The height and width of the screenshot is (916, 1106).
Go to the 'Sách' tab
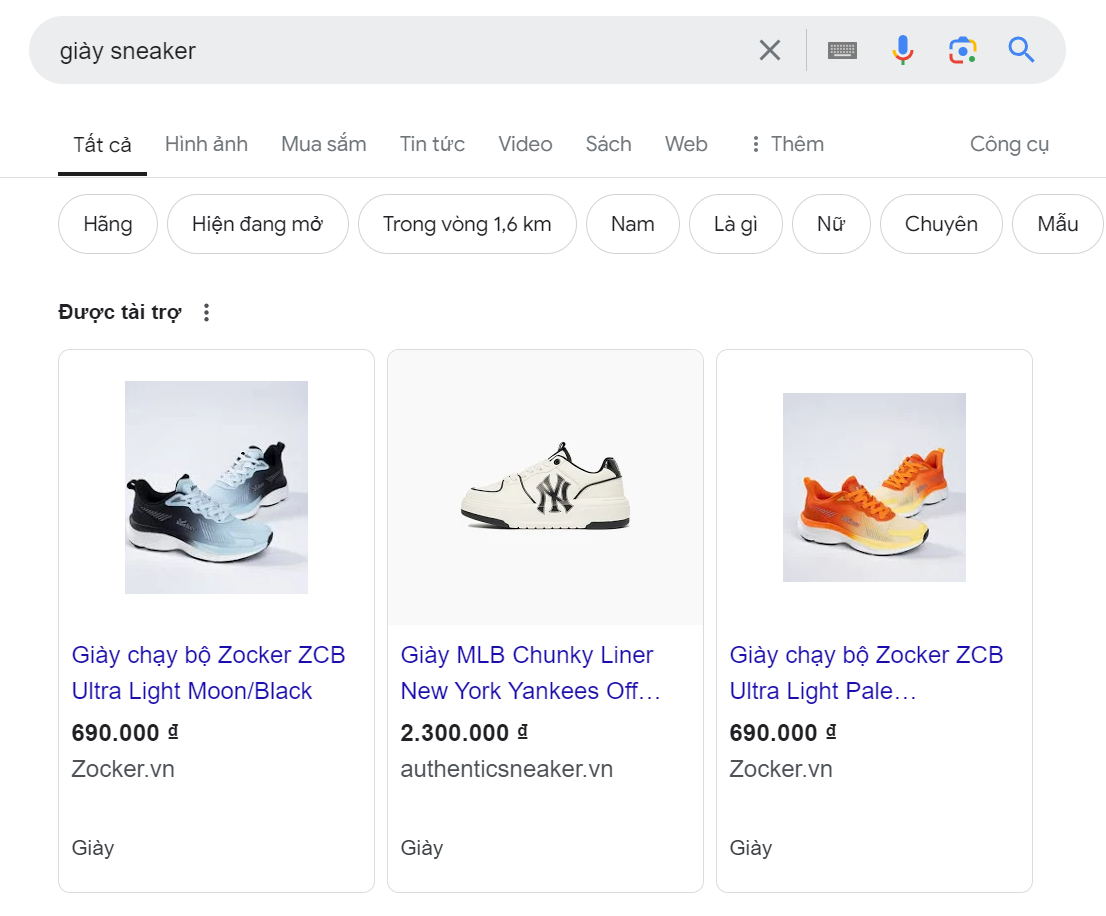coord(608,144)
